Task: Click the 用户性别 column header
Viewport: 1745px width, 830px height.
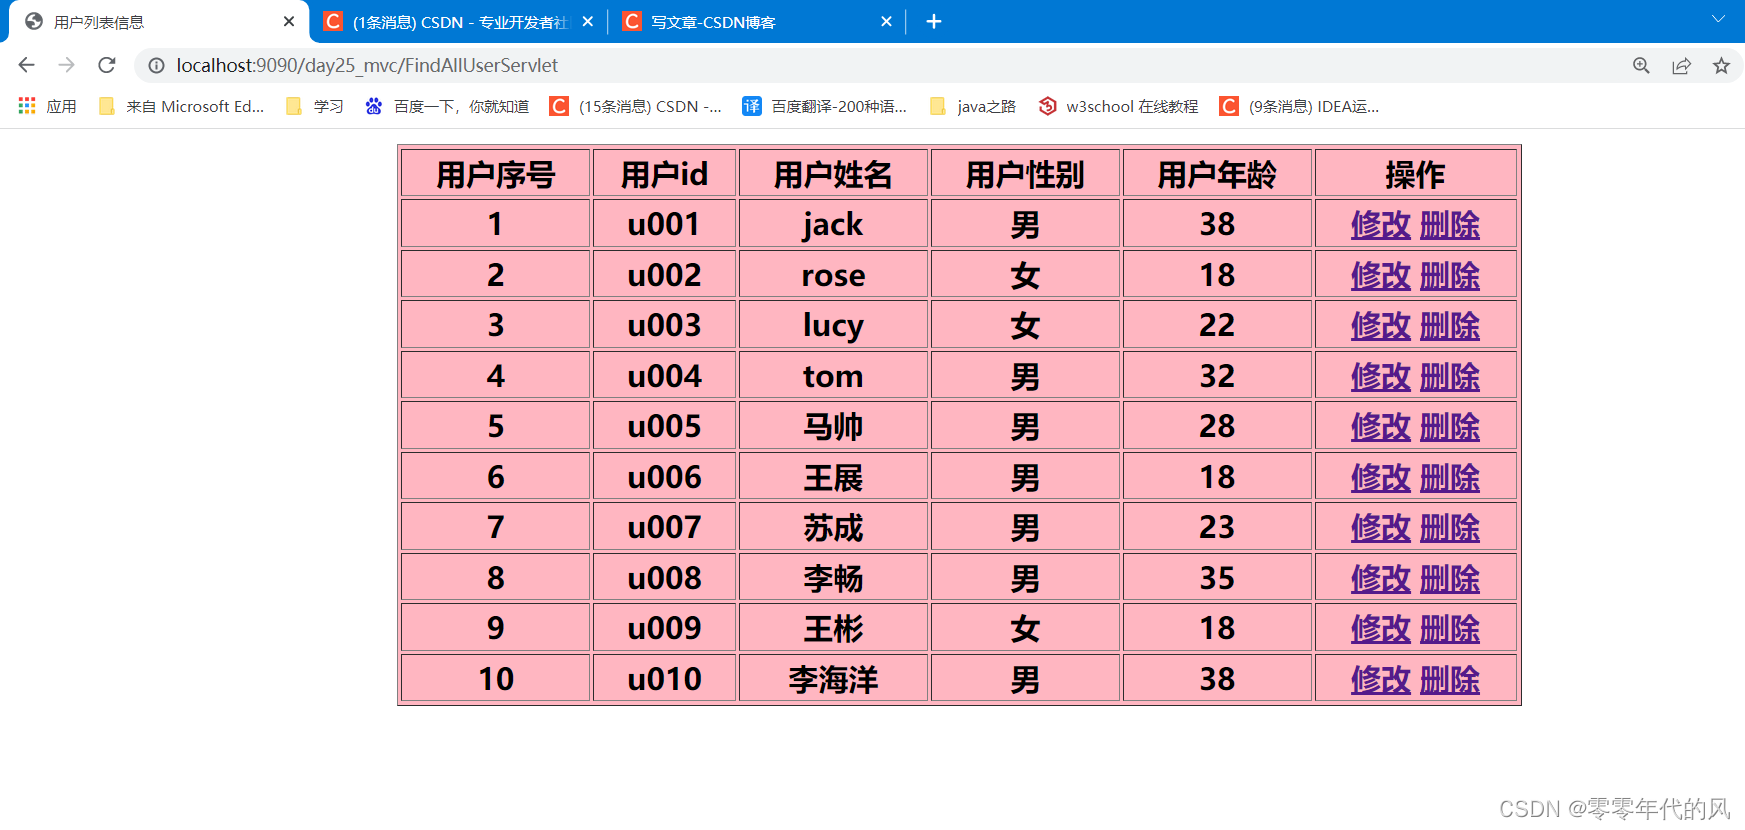Action: [1026, 174]
